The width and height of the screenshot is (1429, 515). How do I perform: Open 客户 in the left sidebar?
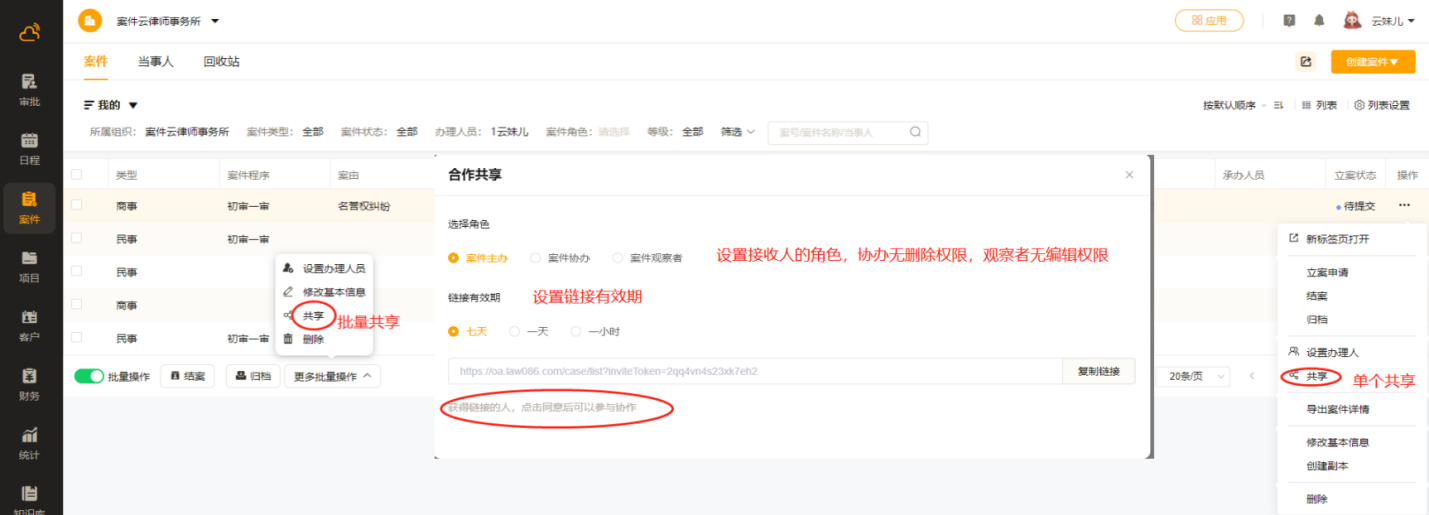pyautogui.click(x=30, y=325)
